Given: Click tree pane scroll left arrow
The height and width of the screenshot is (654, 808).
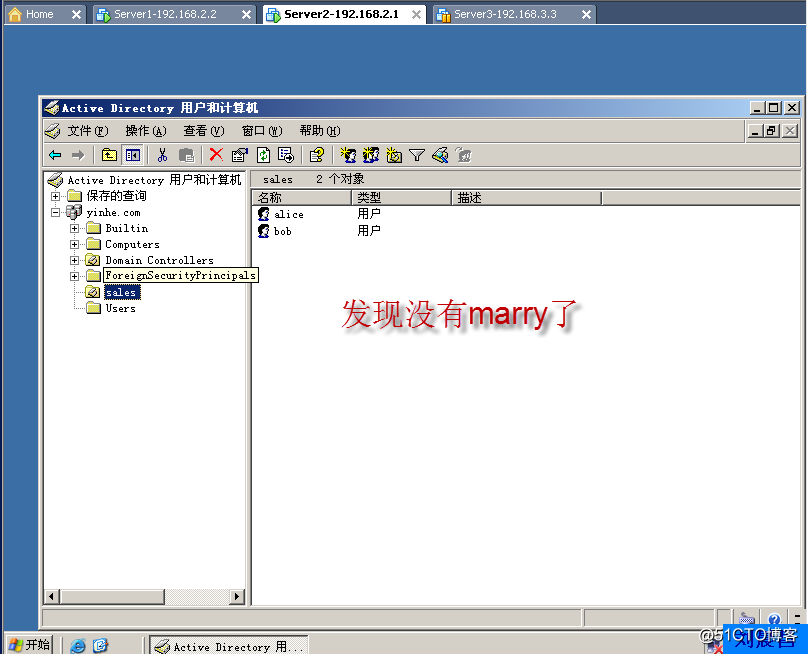Looking at the screenshot, I should click(x=51, y=597).
